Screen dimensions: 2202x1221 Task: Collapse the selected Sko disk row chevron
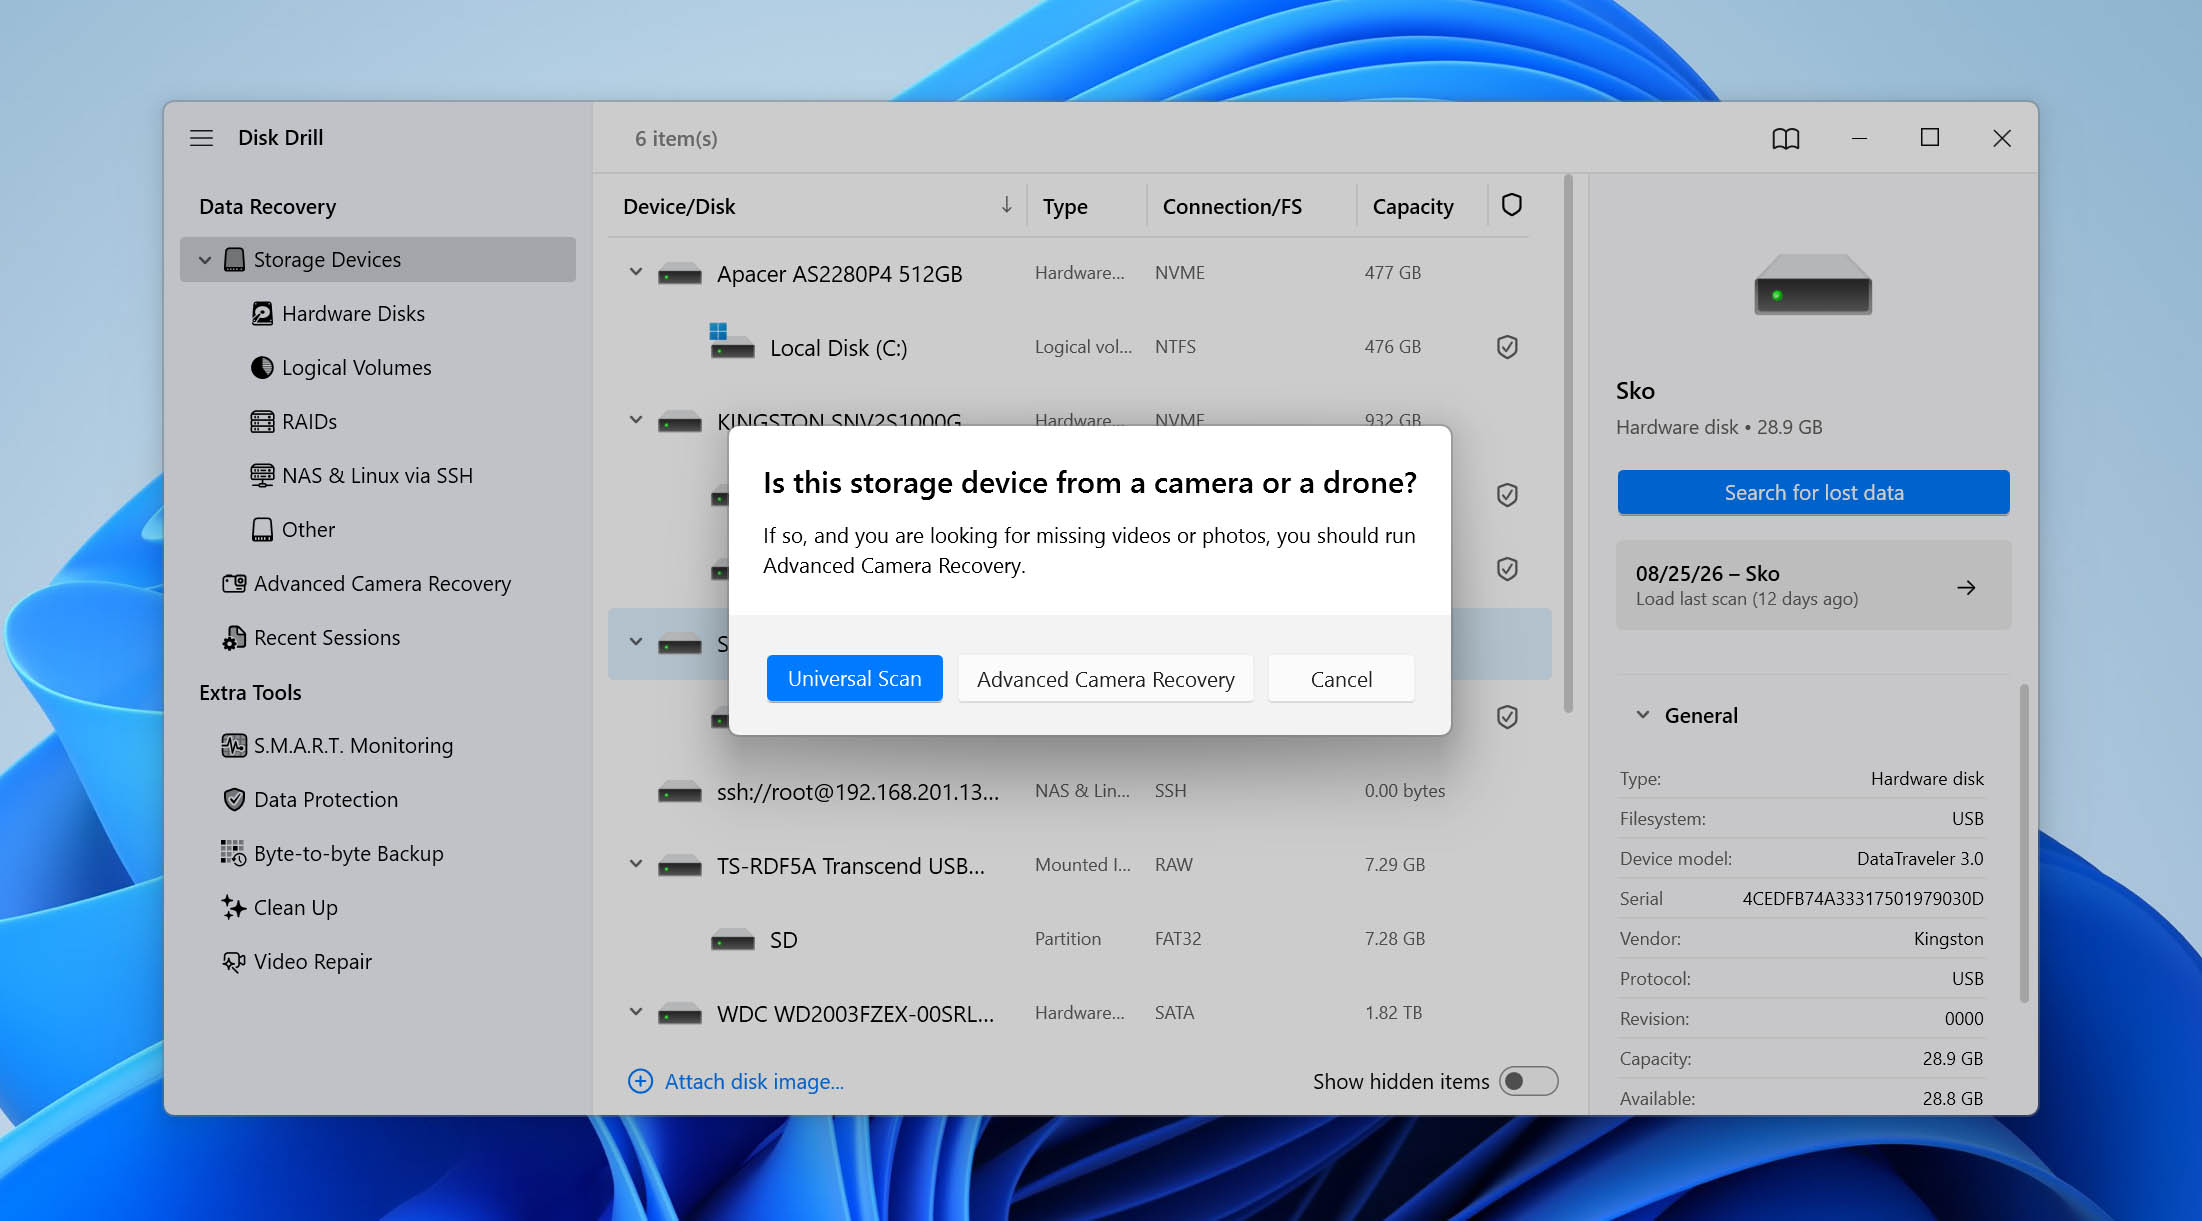[x=635, y=642]
